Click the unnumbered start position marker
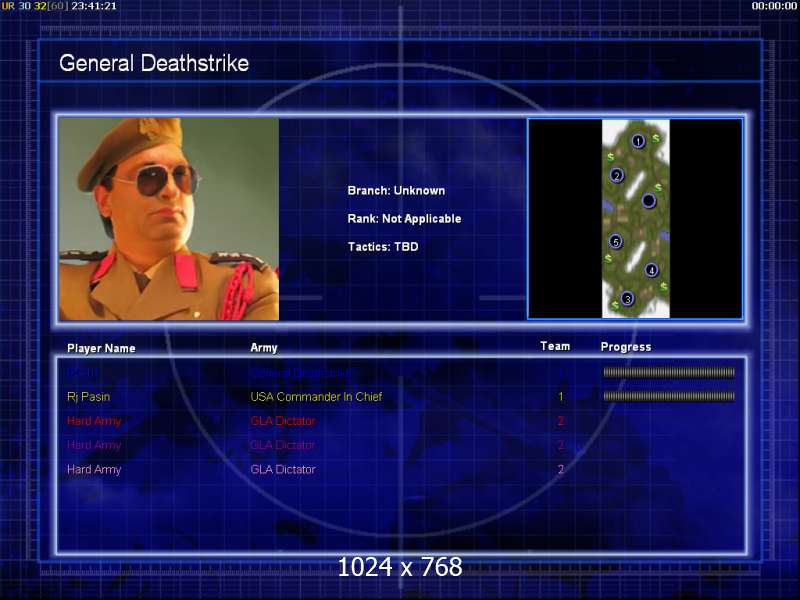The image size is (800, 600). point(648,201)
